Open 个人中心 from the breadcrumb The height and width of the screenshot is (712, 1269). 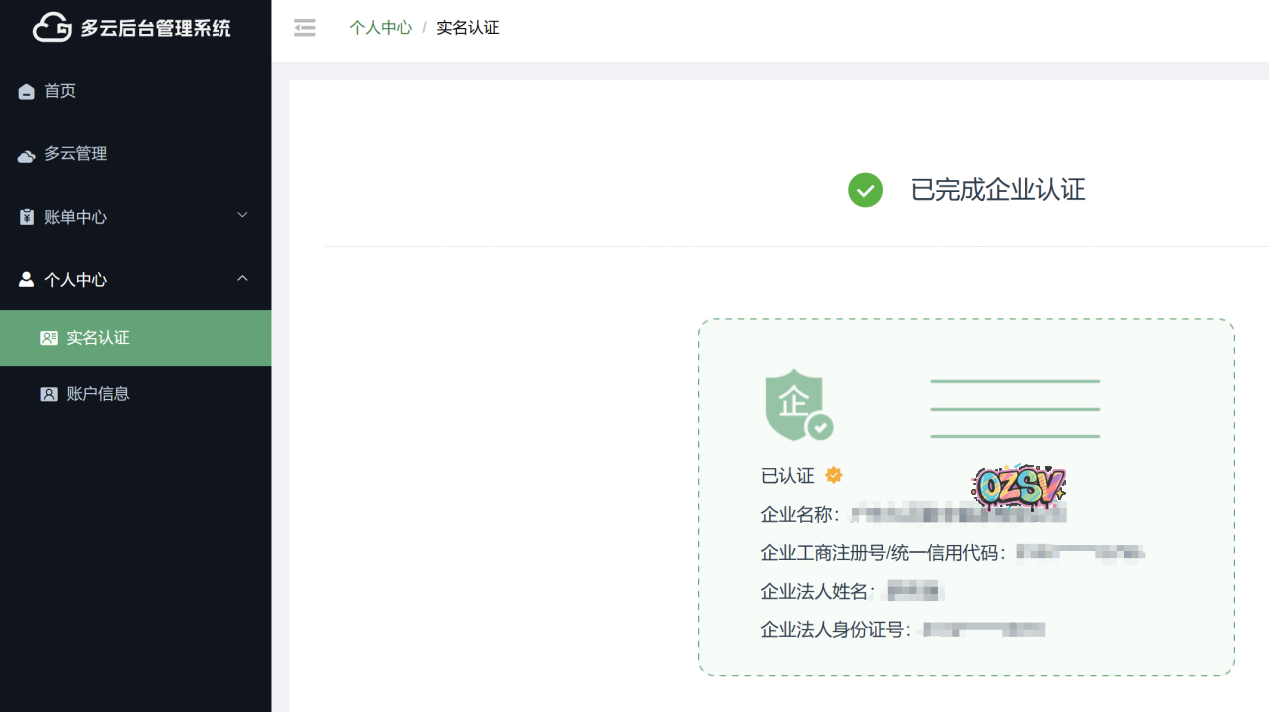380,28
